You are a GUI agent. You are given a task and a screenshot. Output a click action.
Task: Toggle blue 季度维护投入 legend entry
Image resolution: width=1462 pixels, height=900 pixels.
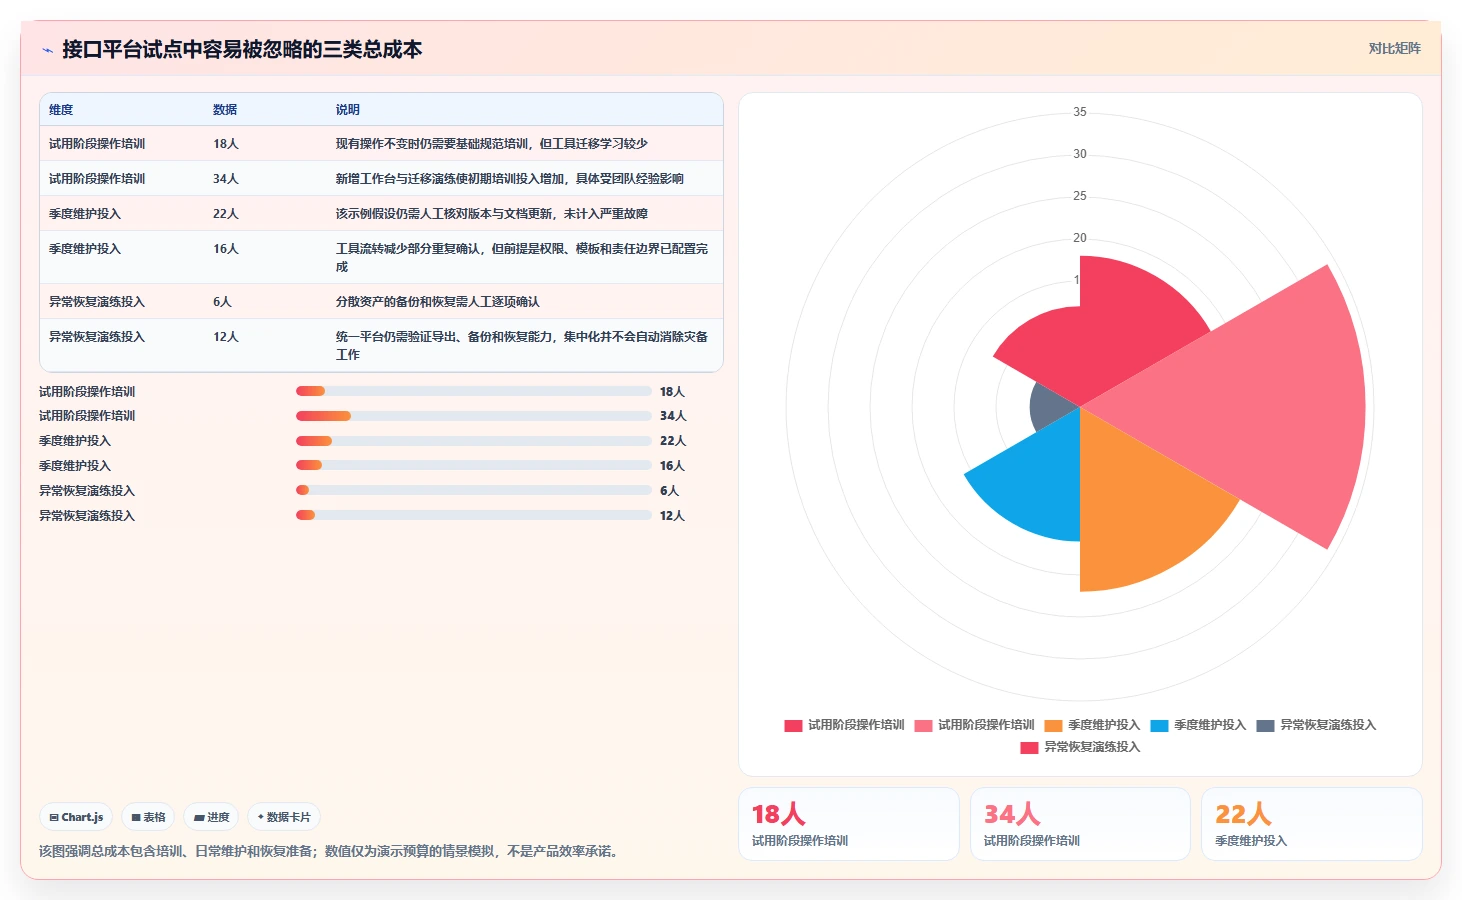point(1198,725)
